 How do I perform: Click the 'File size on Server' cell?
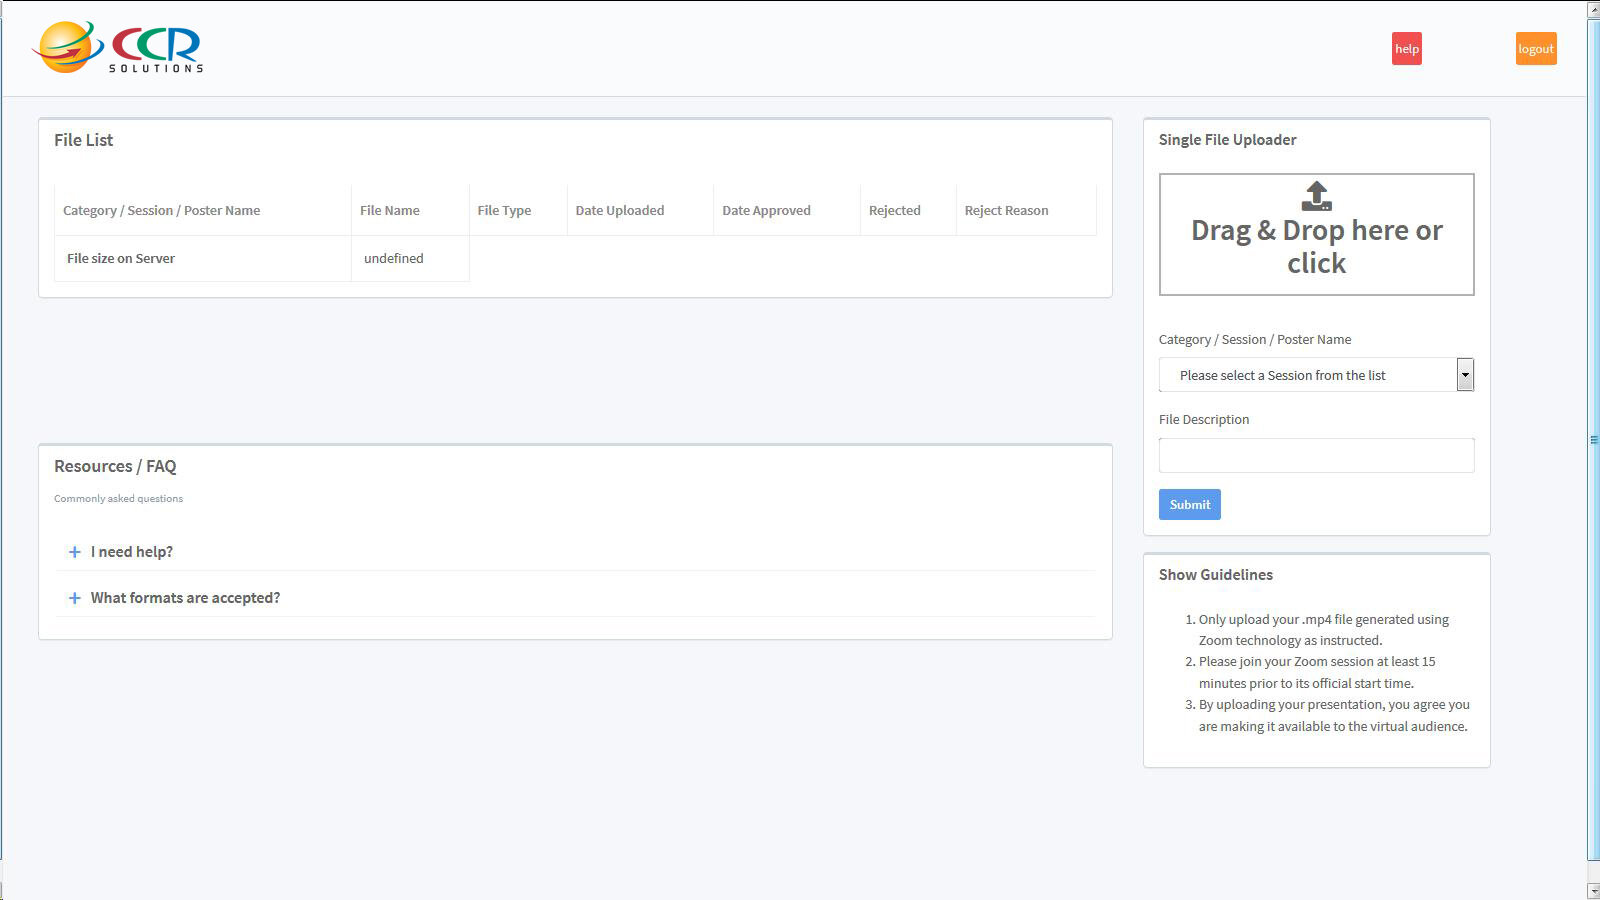(203, 258)
